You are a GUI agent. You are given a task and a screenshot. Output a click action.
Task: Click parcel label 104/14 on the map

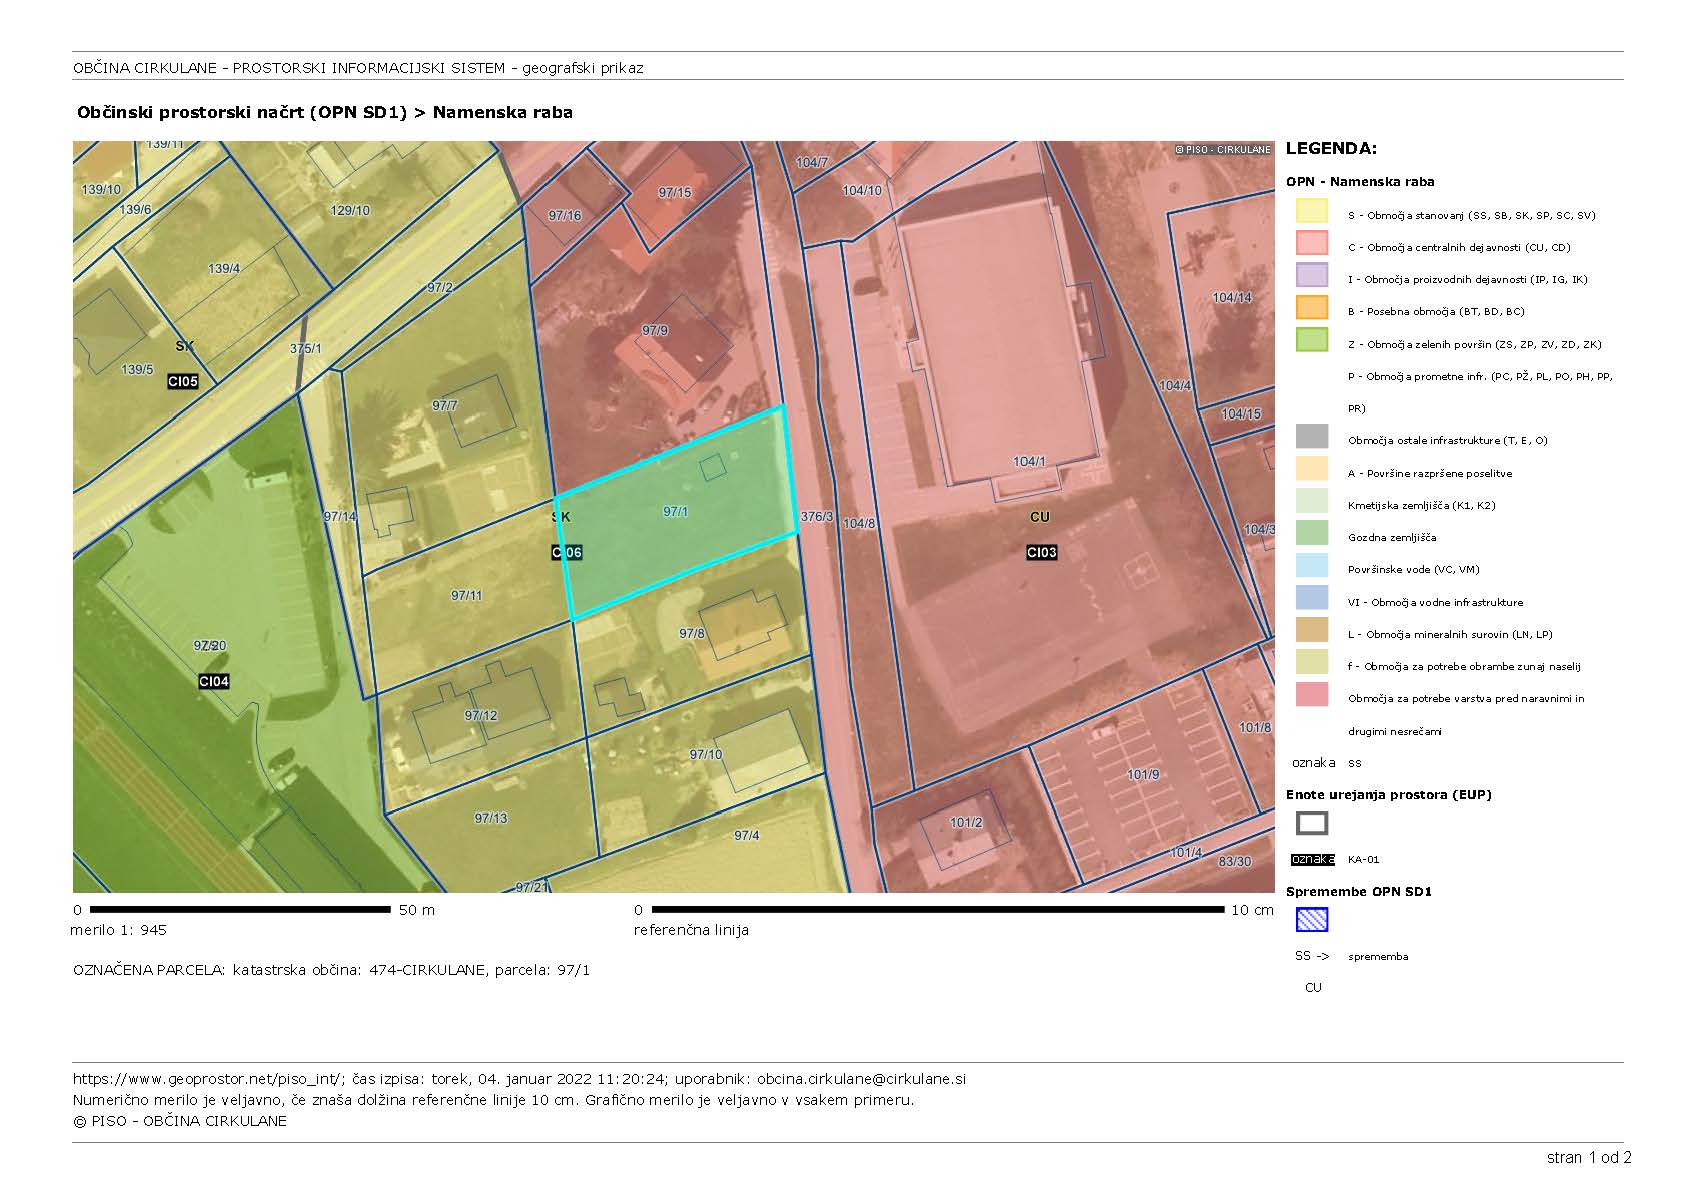point(1232,298)
